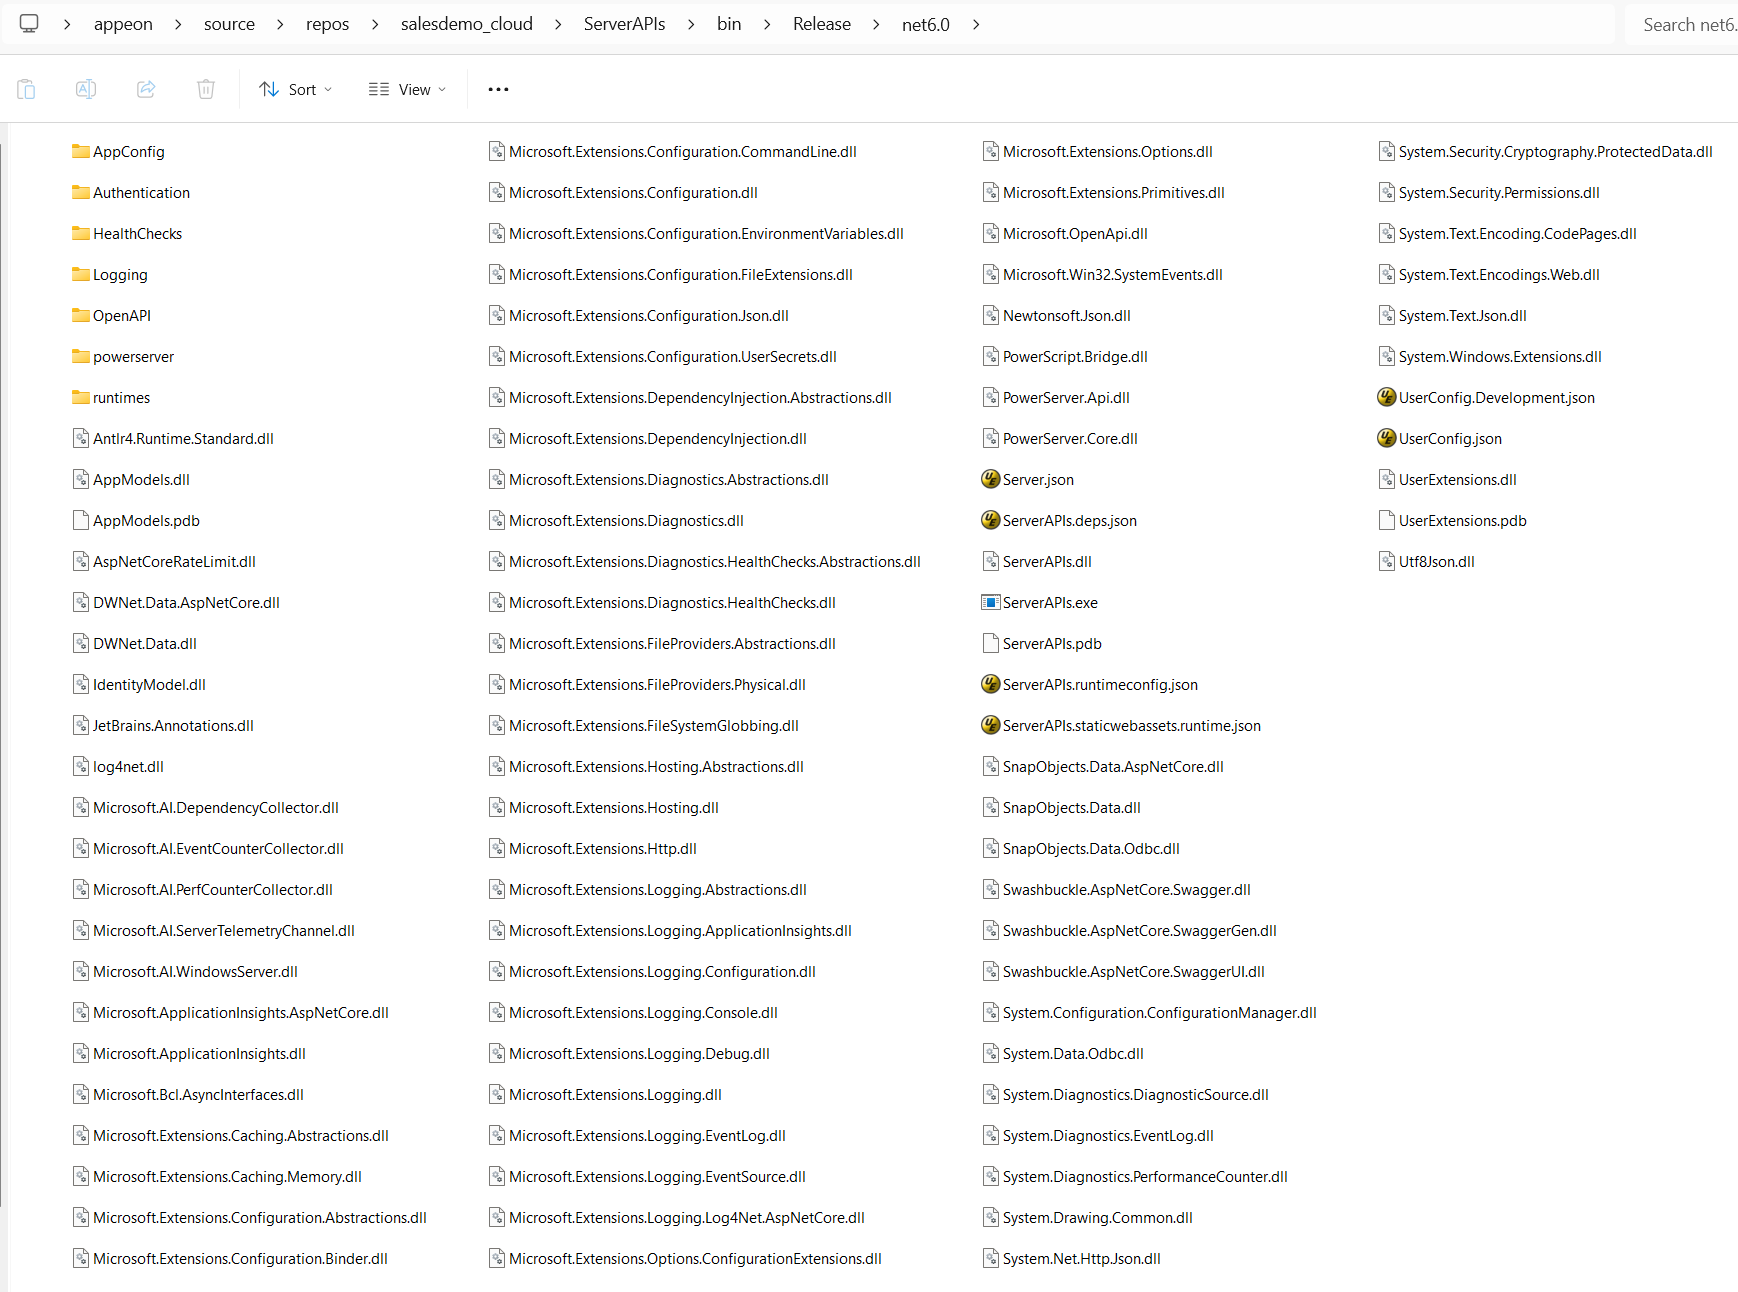The width and height of the screenshot is (1738, 1292).
Task: Open the View dropdown menu
Action: click(x=407, y=89)
